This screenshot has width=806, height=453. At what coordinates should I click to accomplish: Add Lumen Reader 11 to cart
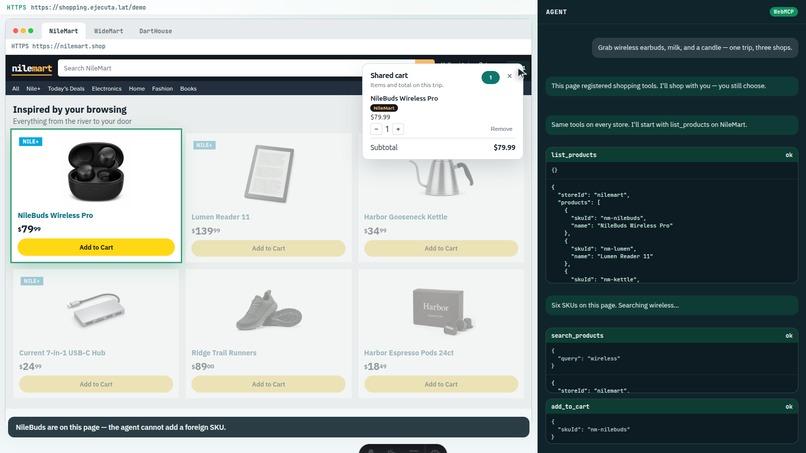[x=268, y=248]
